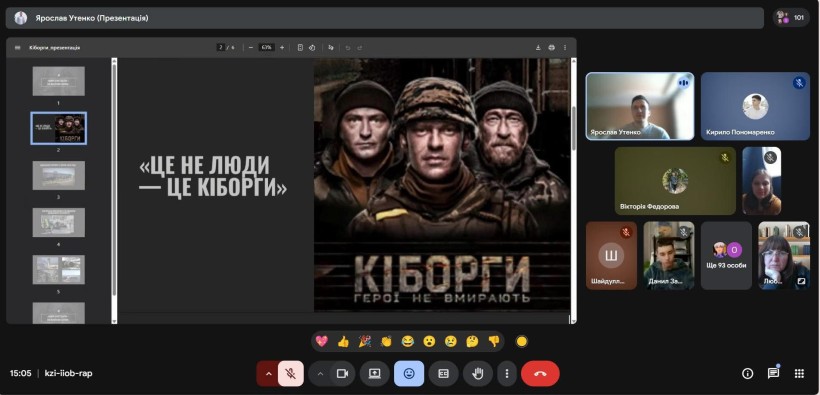Click the presented slide image «КІБОРГИ»
The width and height of the screenshot is (820, 395).
click(x=442, y=185)
